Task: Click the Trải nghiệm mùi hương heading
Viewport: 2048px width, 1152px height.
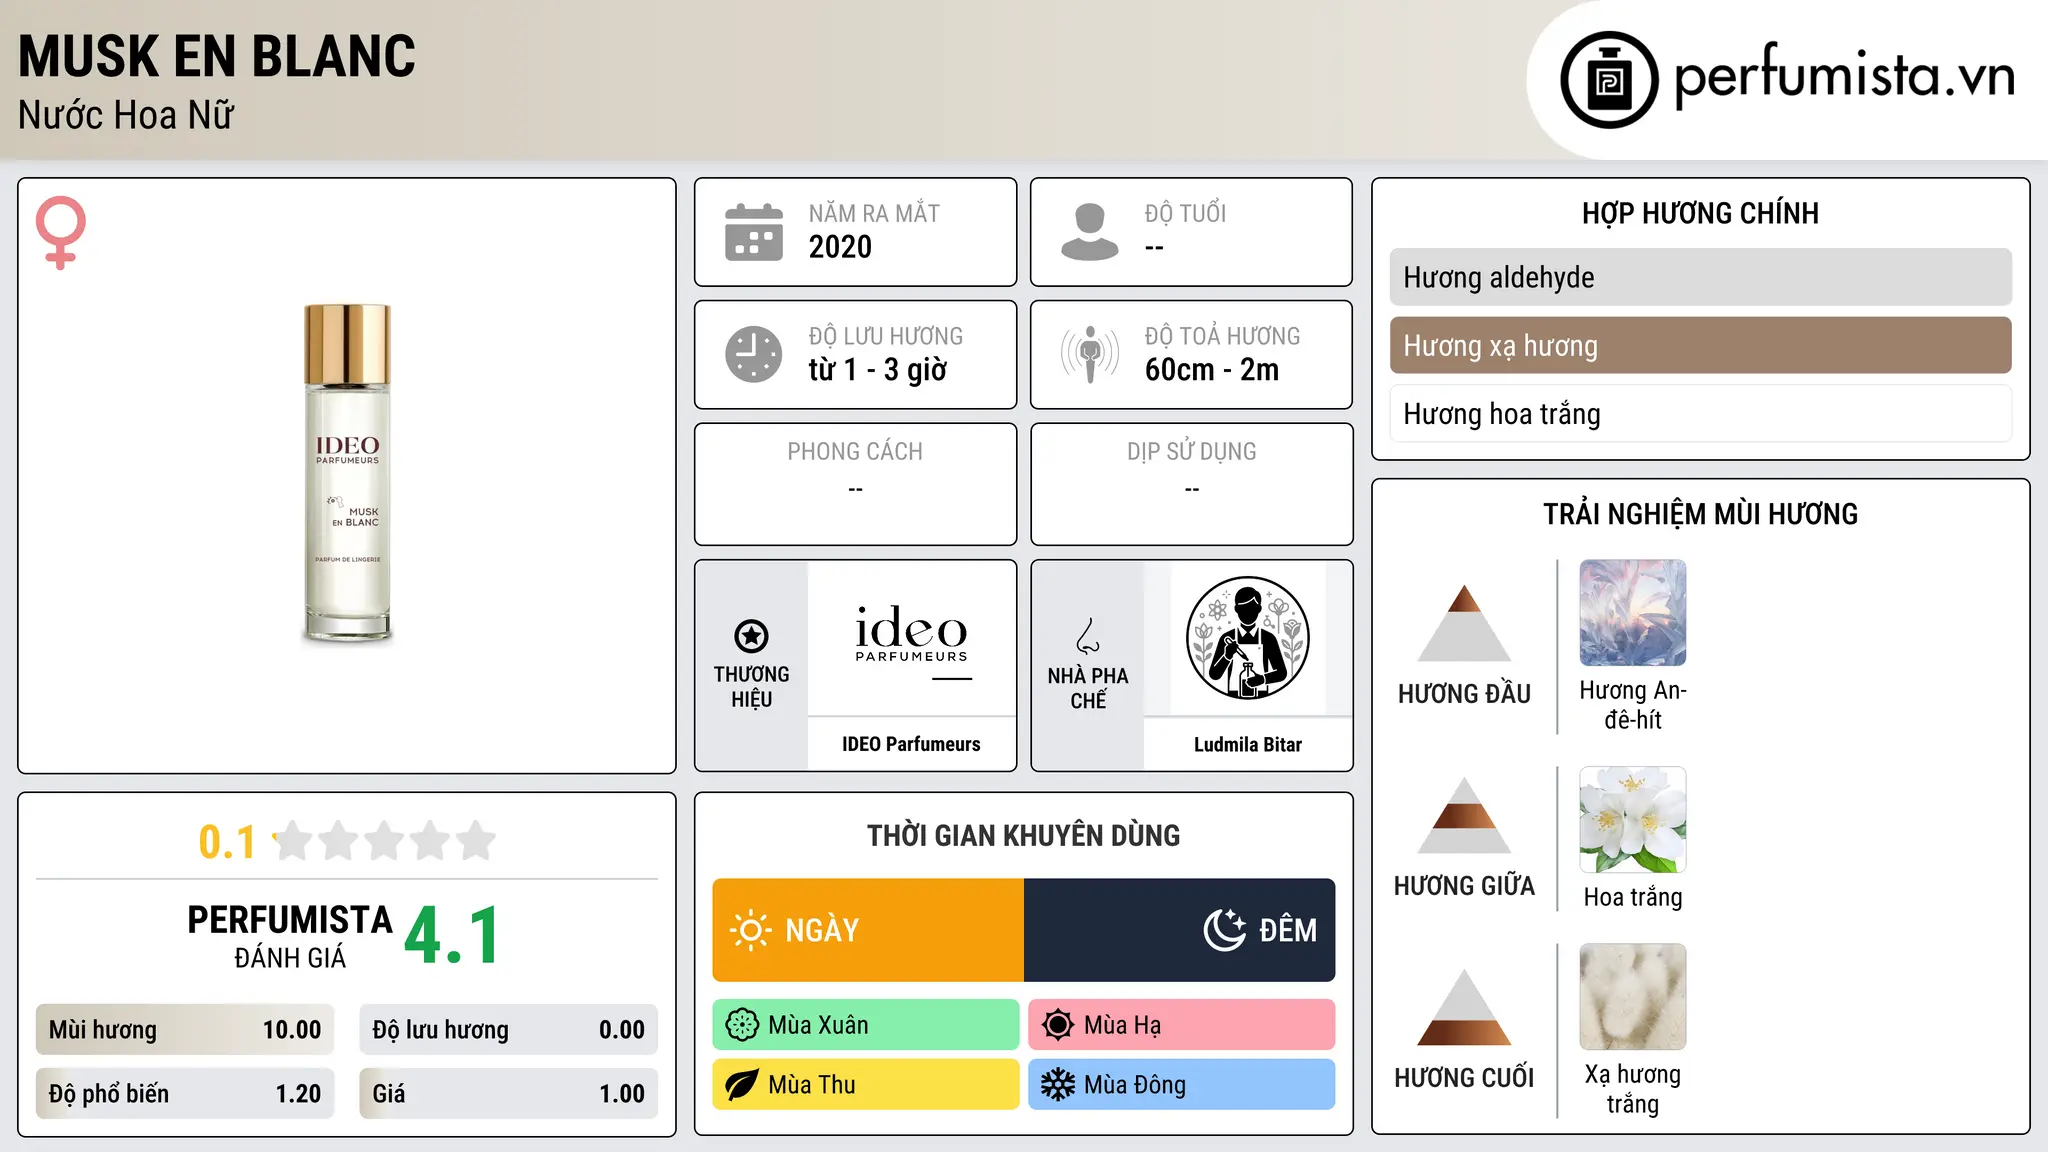Action: [1701, 514]
